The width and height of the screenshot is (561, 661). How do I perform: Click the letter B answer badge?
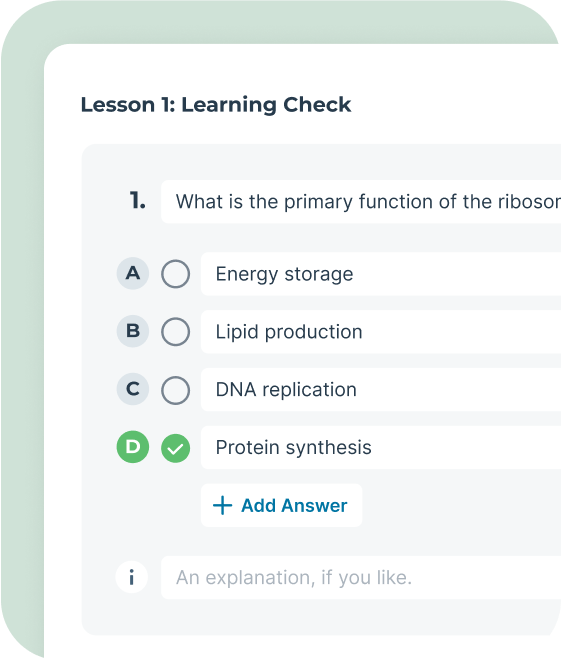pyautogui.click(x=133, y=331)
